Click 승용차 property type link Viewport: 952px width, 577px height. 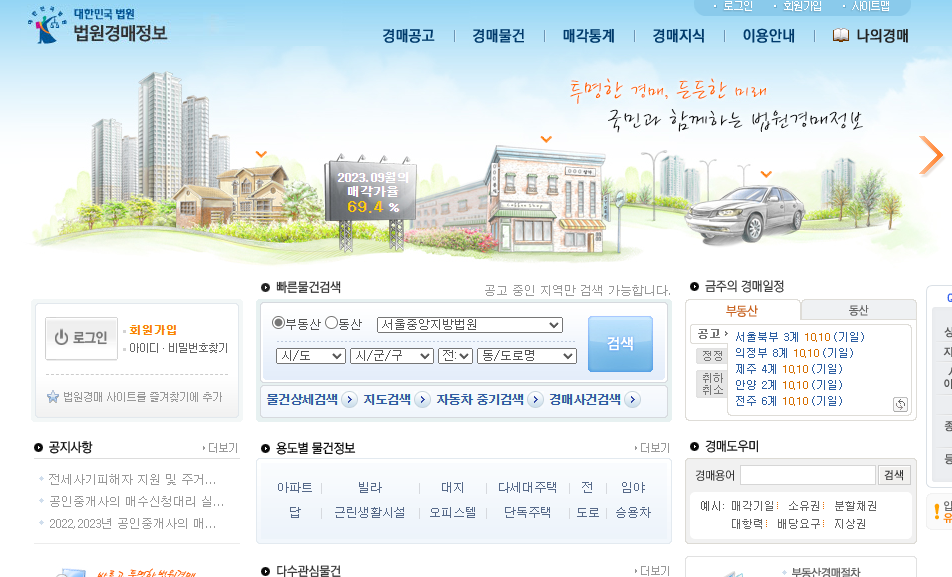[633, 512]
